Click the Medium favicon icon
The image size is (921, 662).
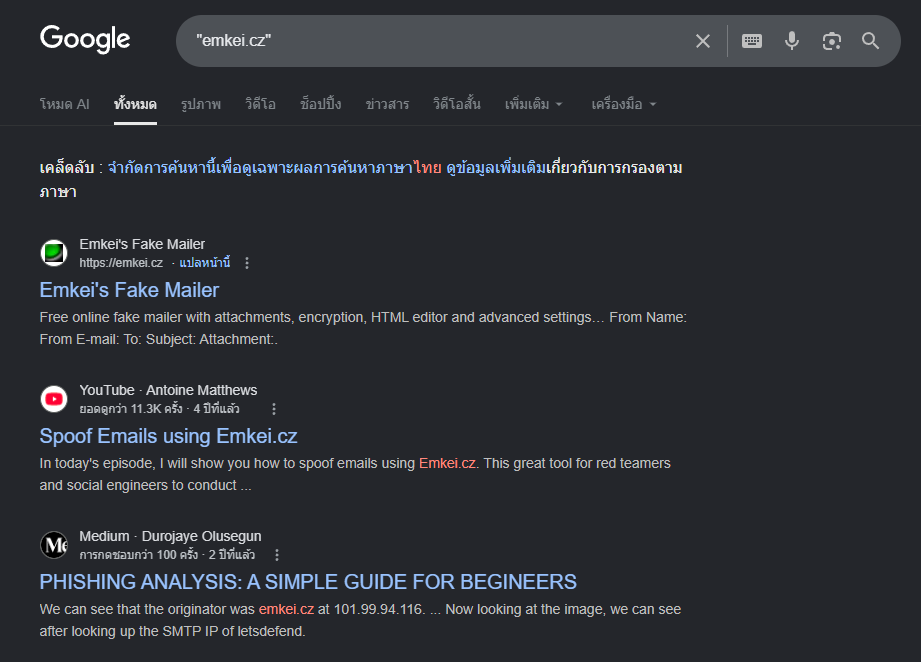[54, 545]
